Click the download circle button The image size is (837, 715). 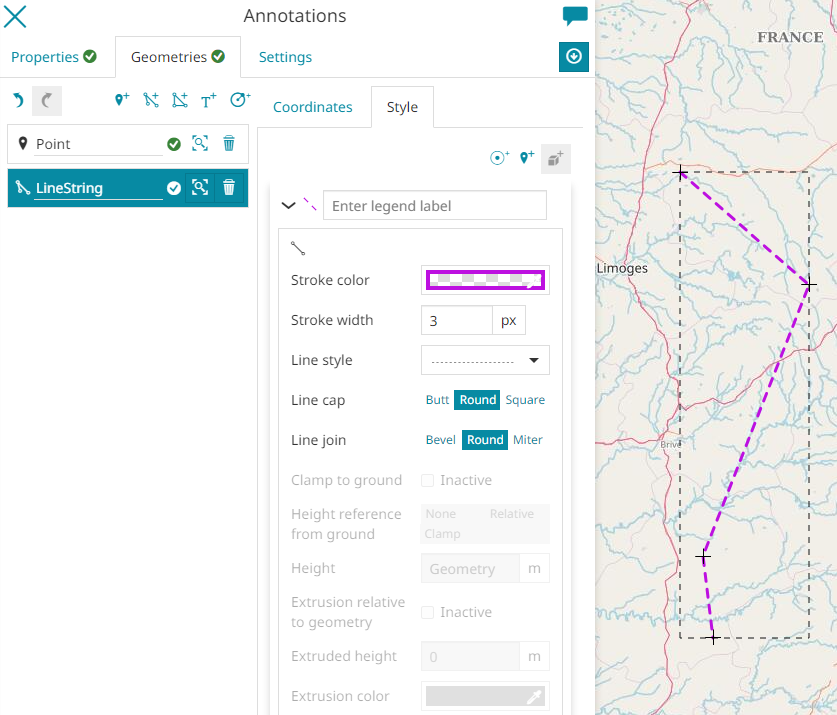pyautogui.click(x=574, y=57)
